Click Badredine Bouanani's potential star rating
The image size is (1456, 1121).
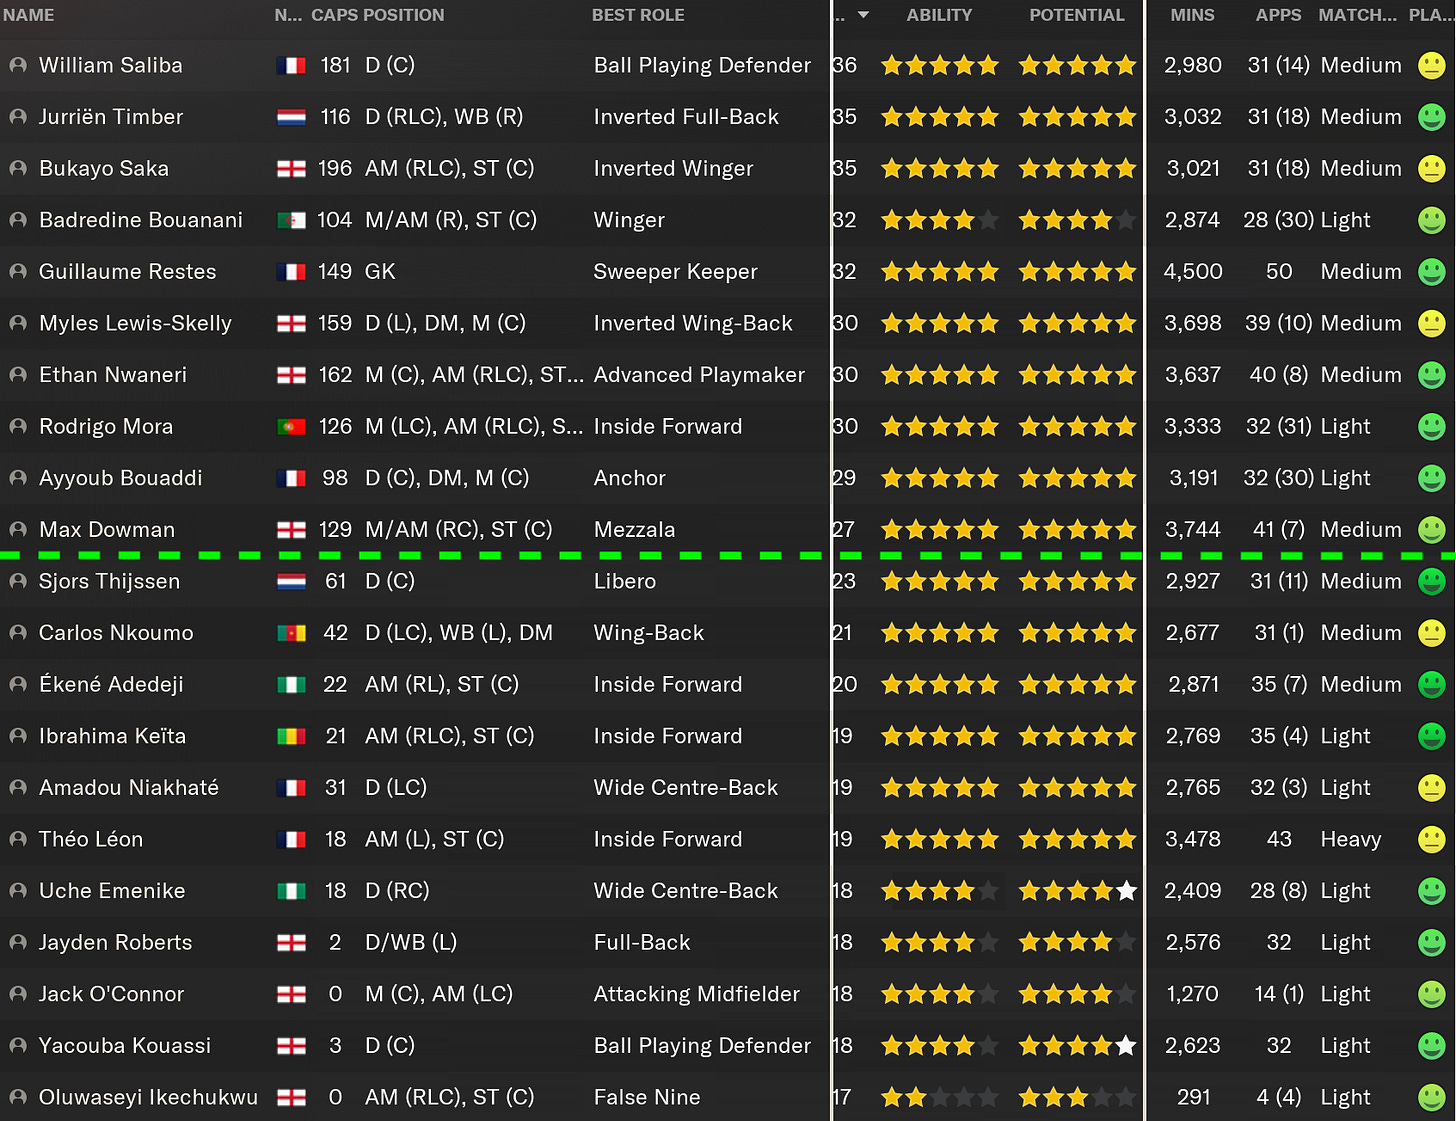[1077, 220]
